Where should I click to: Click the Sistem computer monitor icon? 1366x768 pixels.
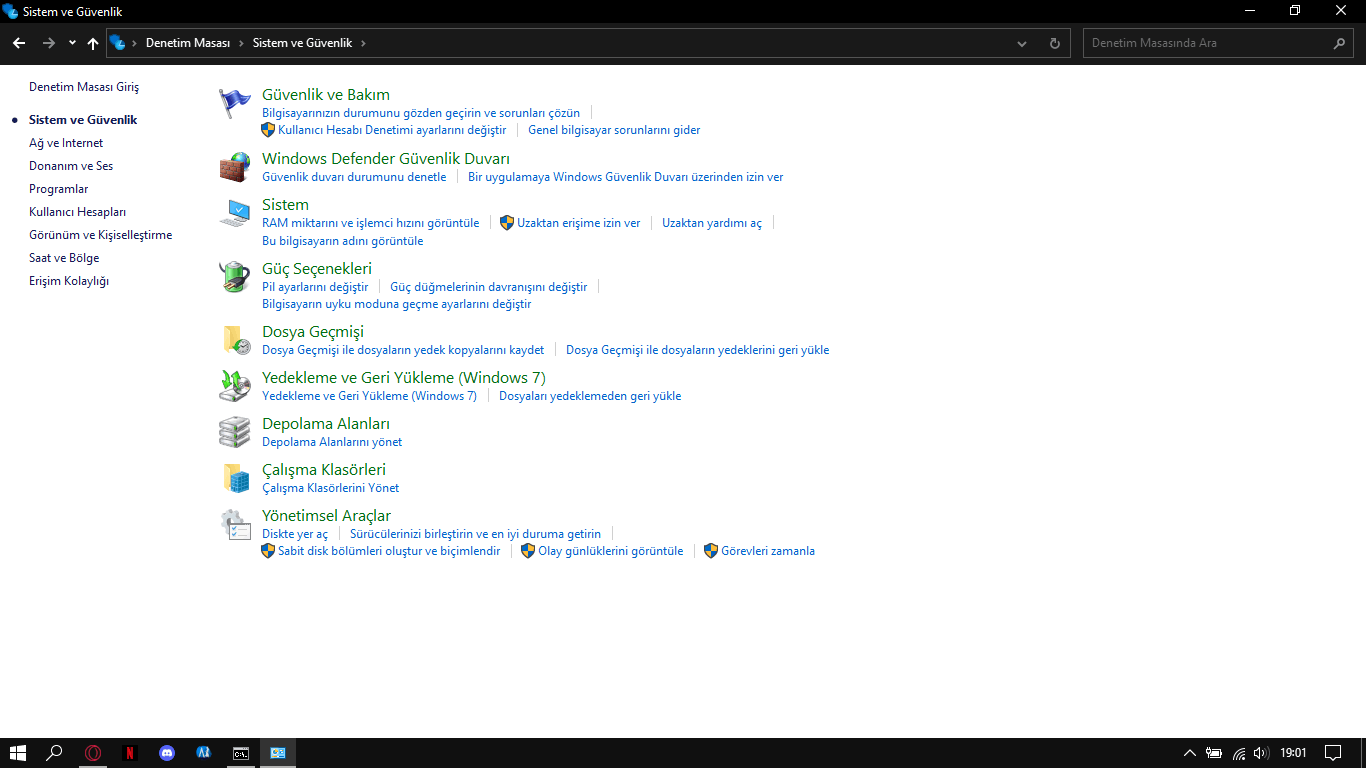point(235,213)
